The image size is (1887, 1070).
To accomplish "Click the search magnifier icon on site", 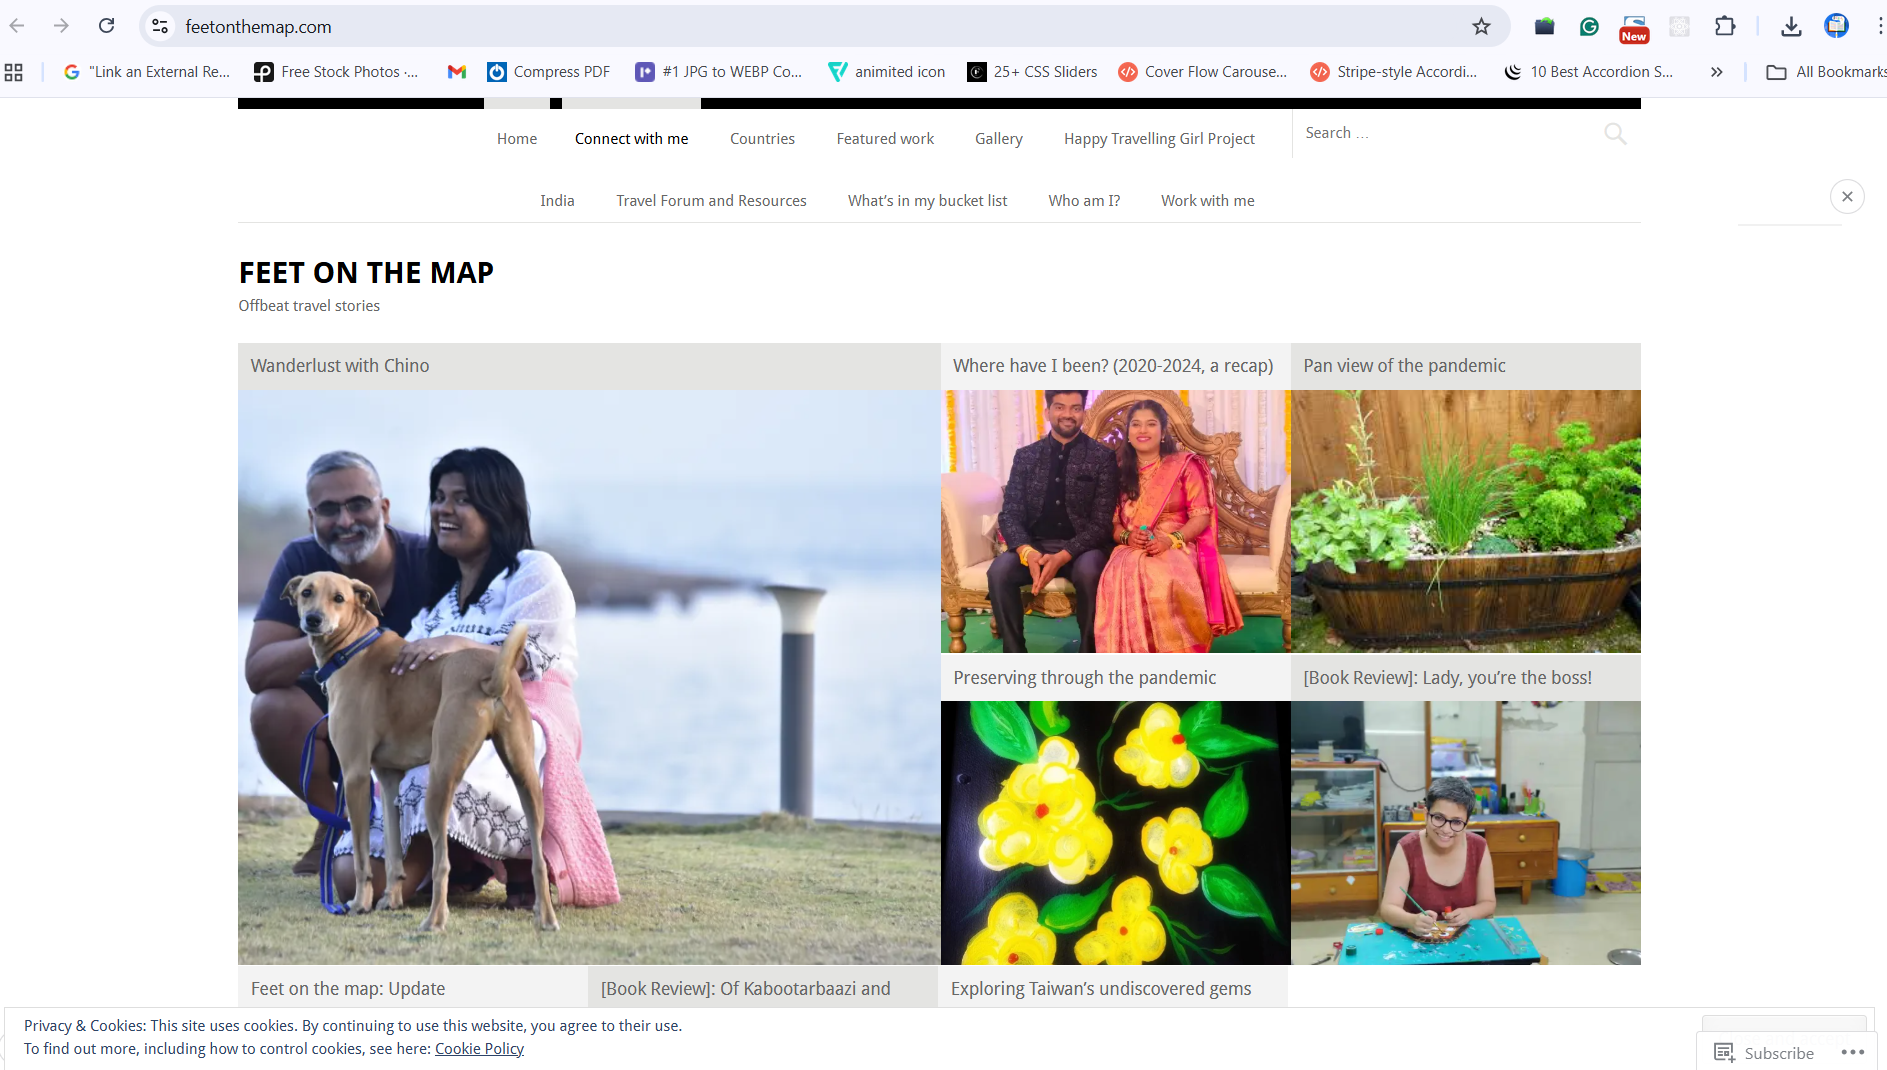I will point(1614,133).
